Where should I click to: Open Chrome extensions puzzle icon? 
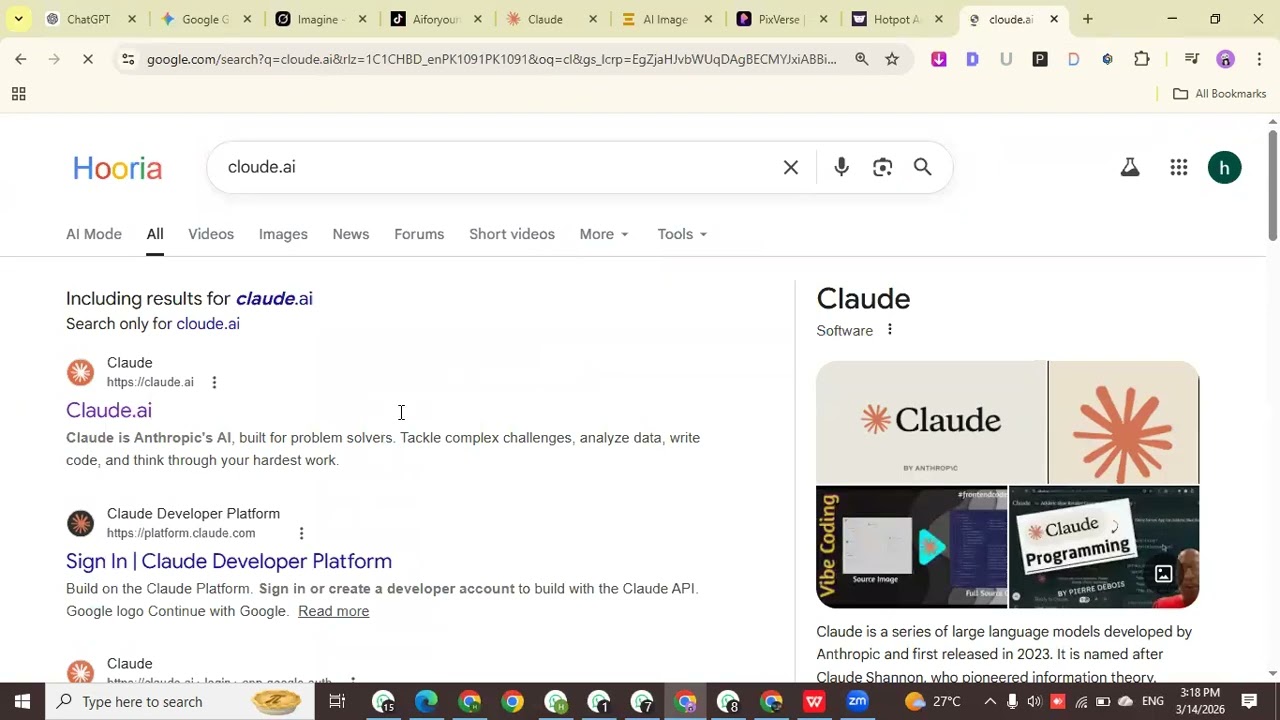pyautogui.click(x=1142, y=59)
